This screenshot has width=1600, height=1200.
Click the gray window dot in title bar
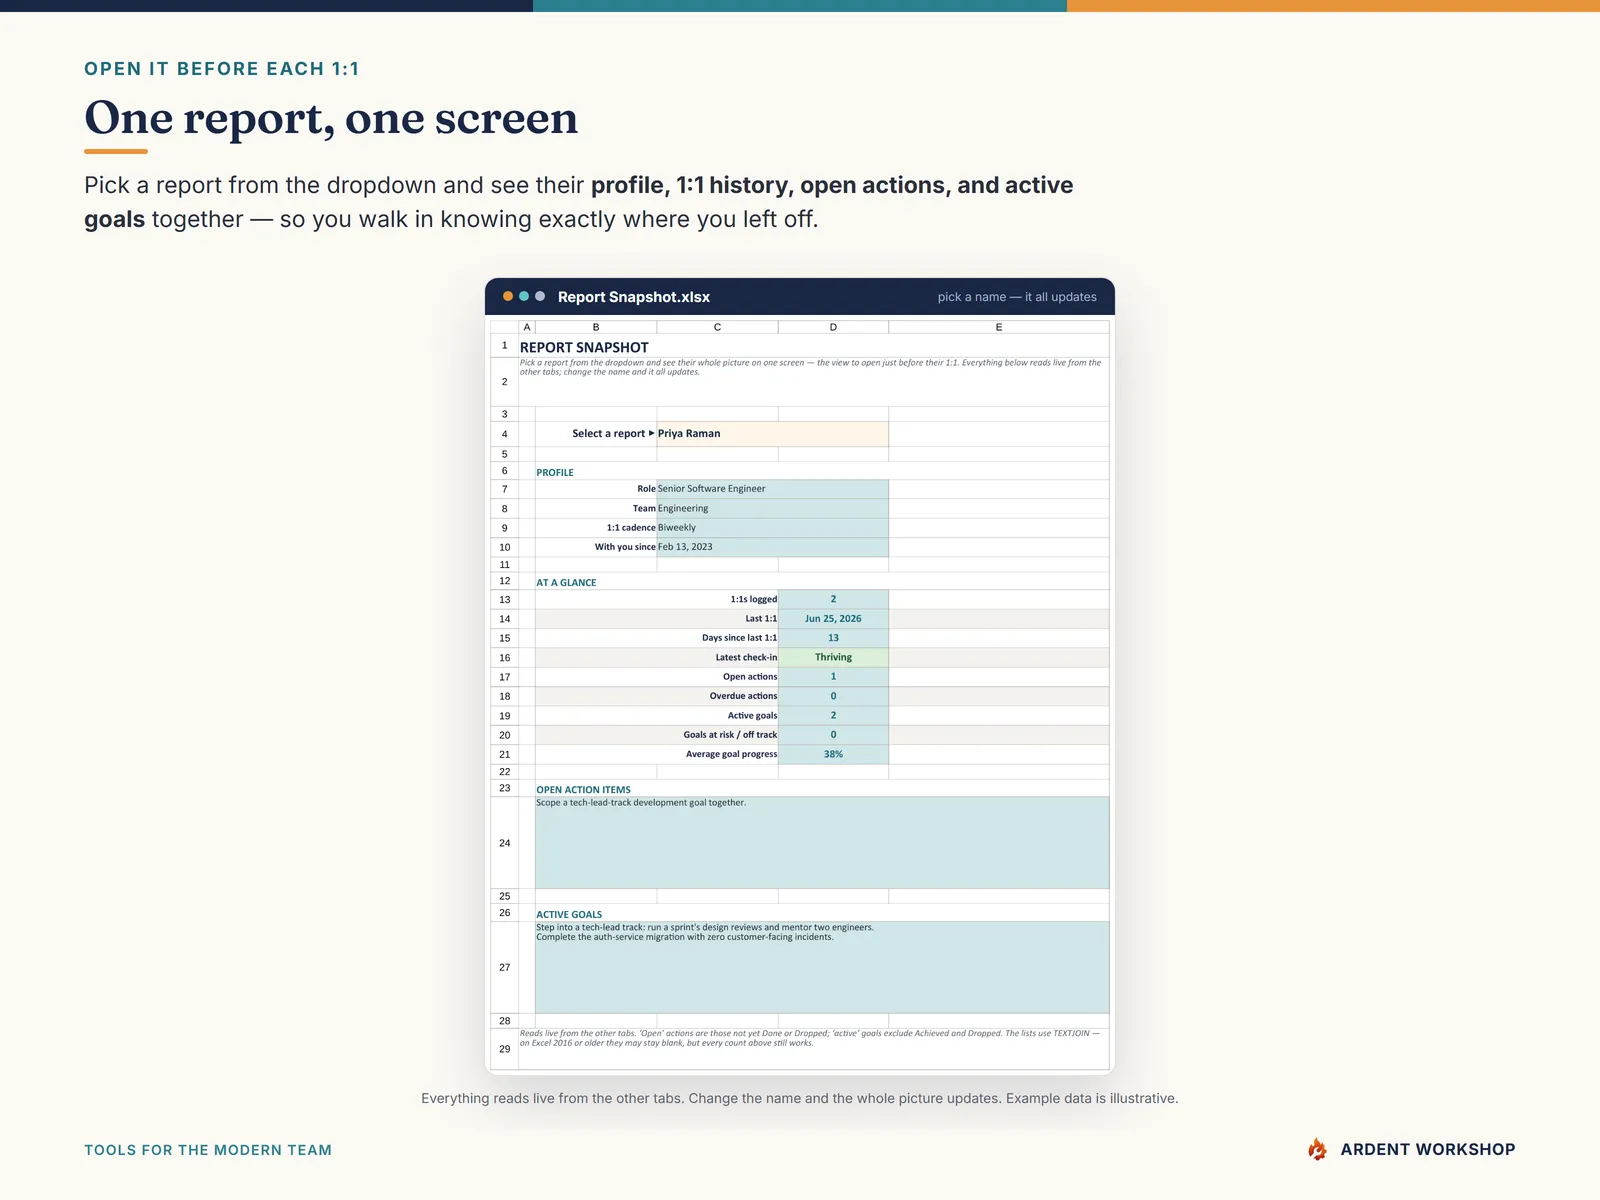click(x=540, y=296)
